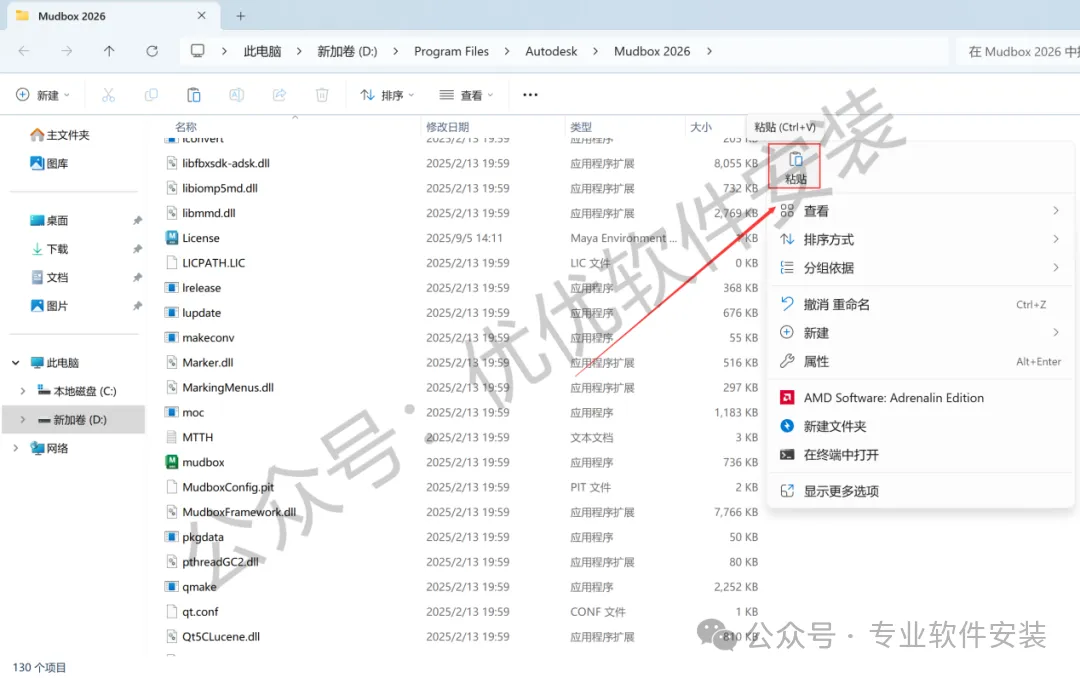Viewport: 1080px width, 678px height.
Task: Select the LICPATH.LIC file
Action: [x=214, y=263]
